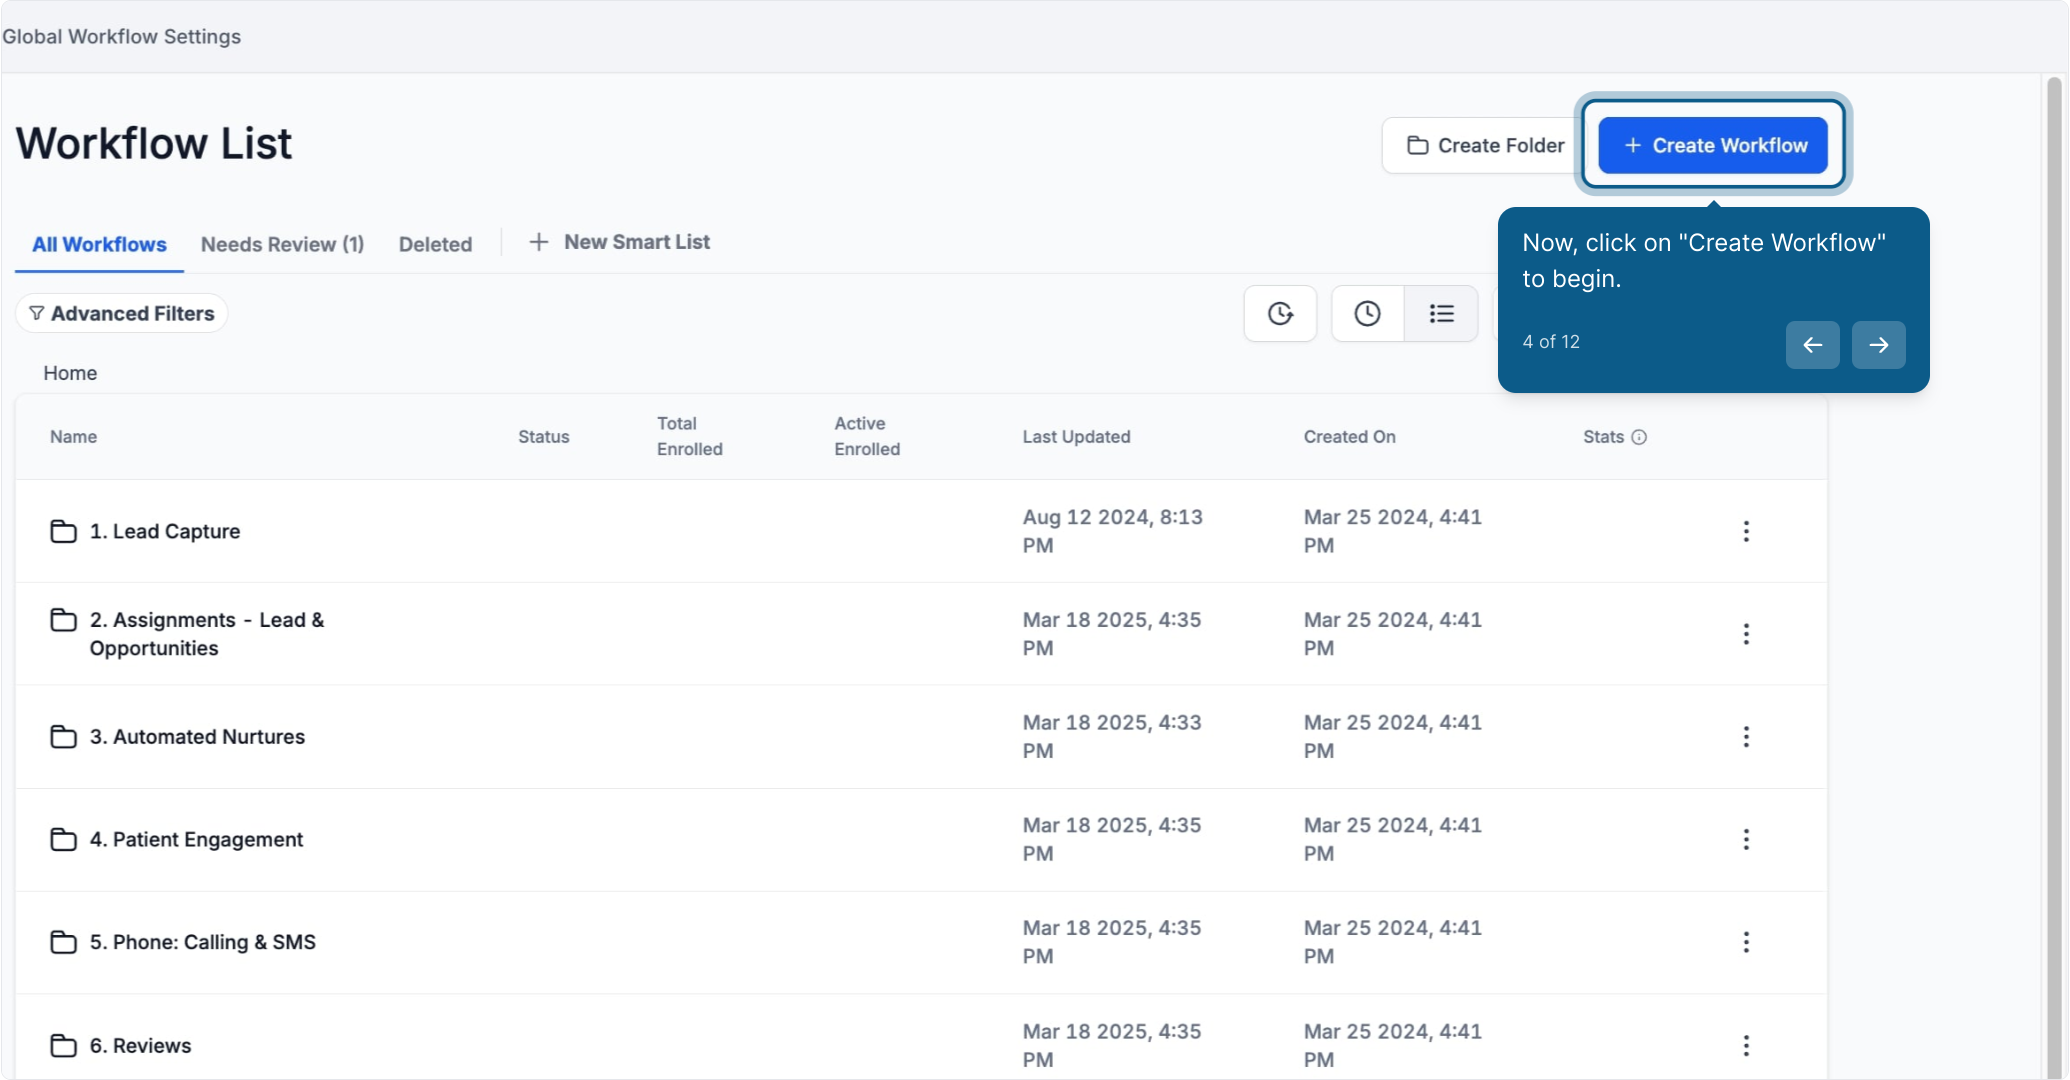Click the Create Workflow button
The image size is (2070, 1080).
1713,145
